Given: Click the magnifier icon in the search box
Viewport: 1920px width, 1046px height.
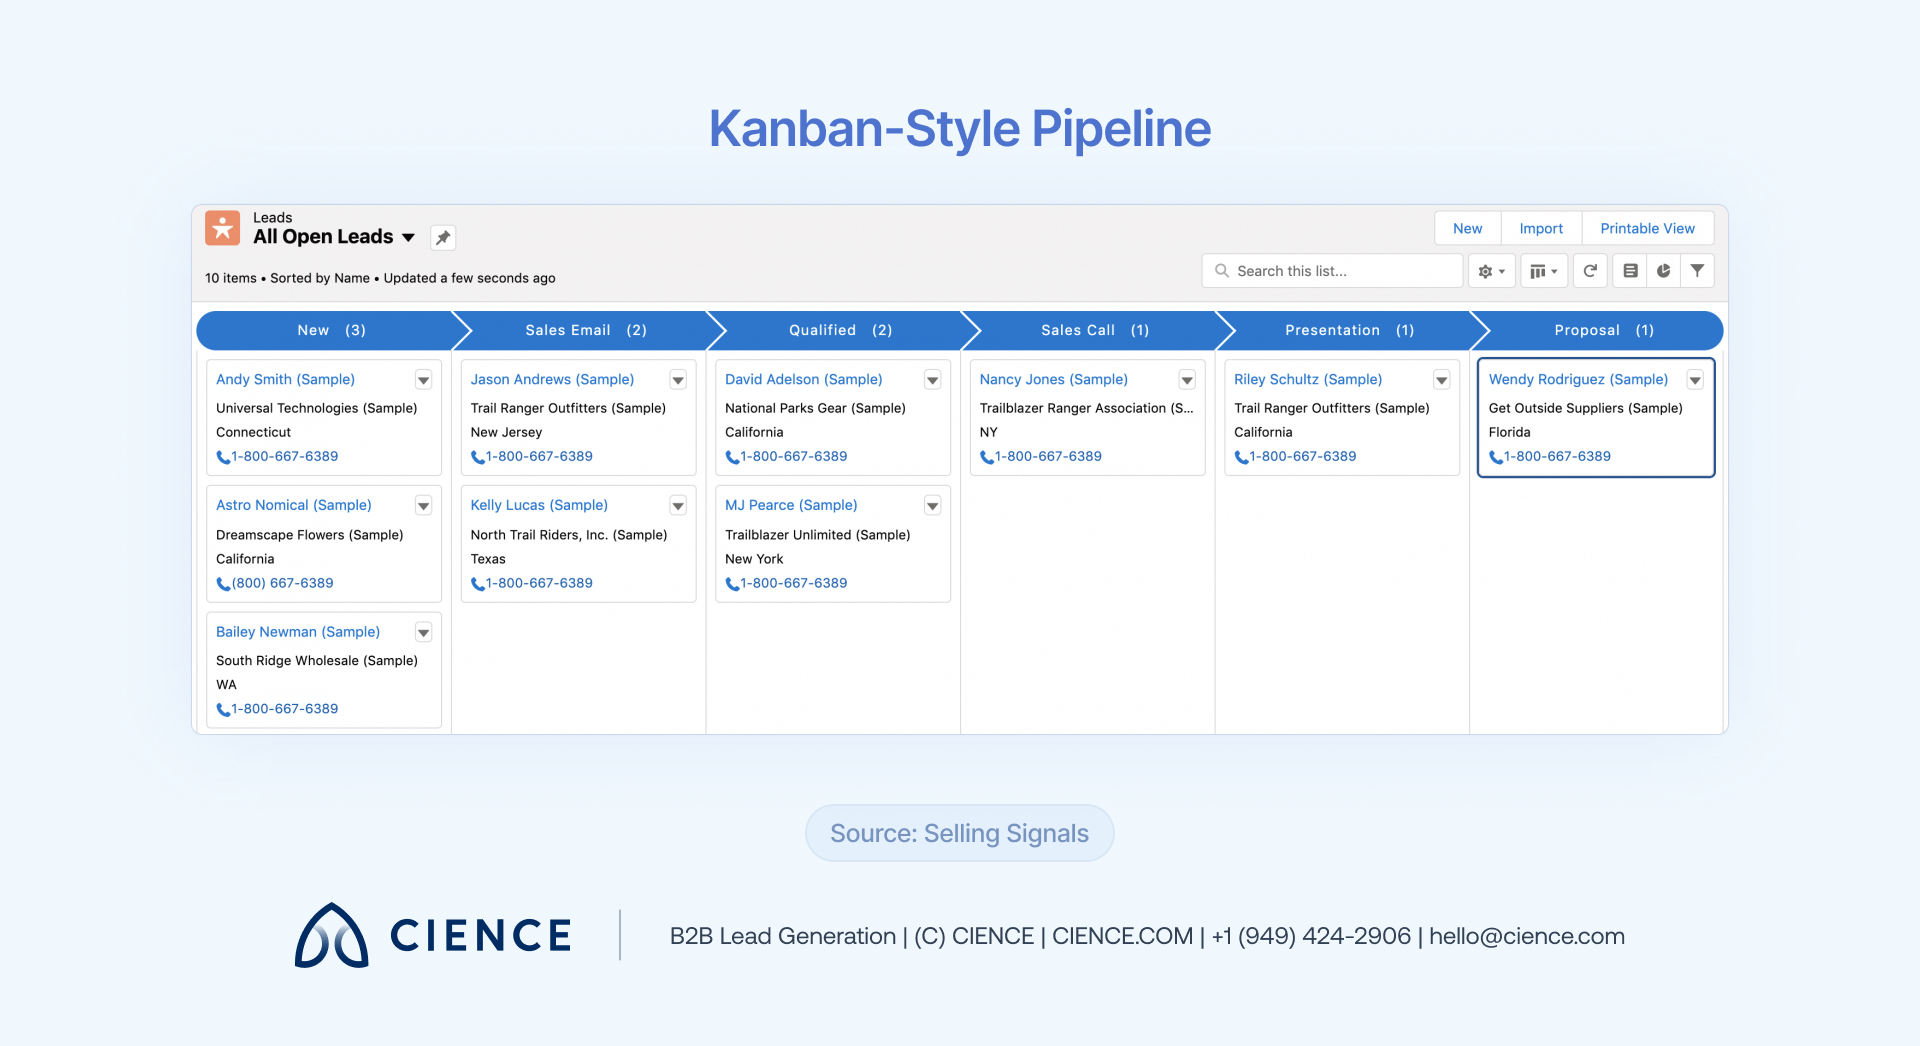Looking at the screenshot, I should click(1221, 270).
